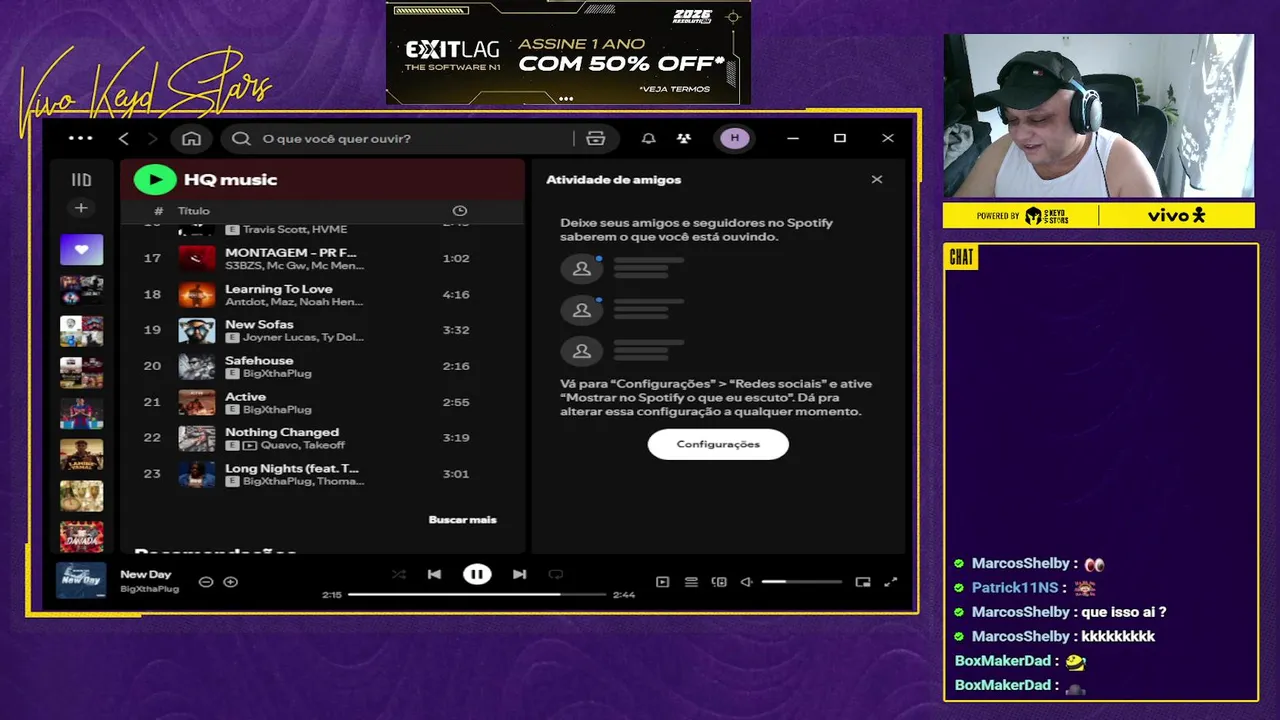Open now-playing artist BigXthaPlug

tap(149, 589)
